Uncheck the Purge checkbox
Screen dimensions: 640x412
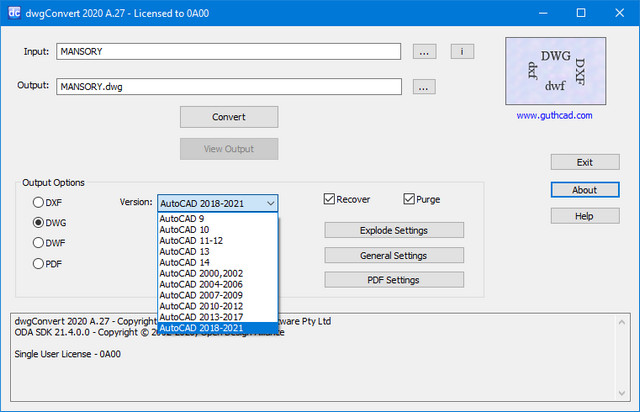tap(410, 199)
